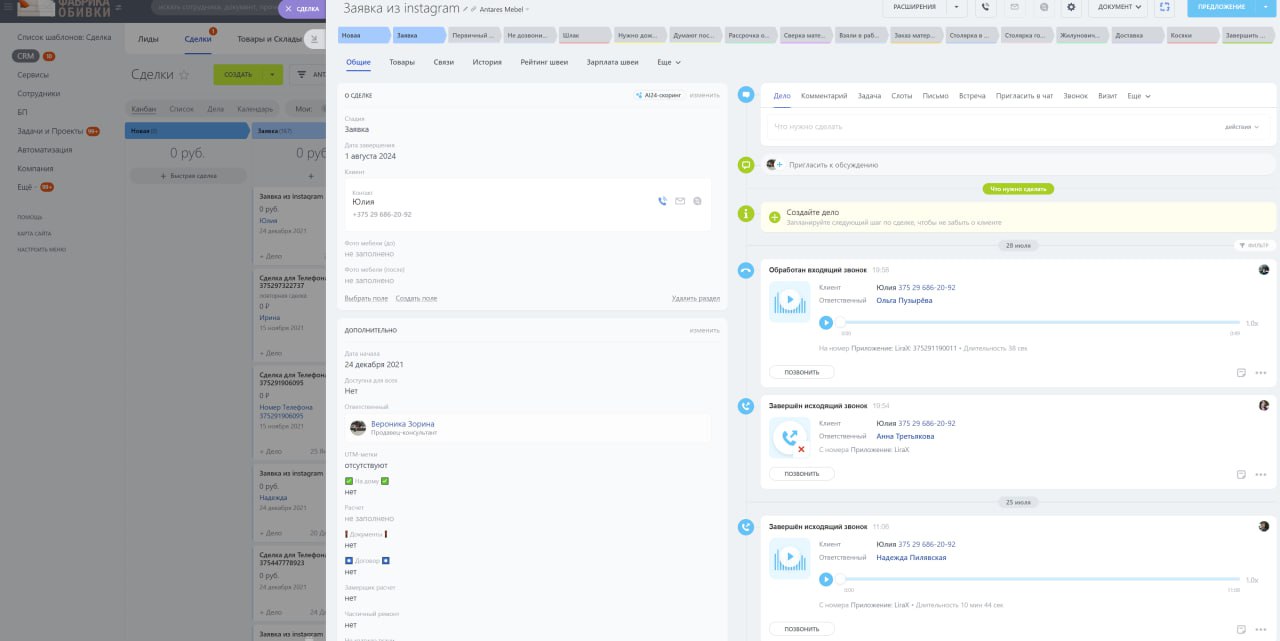Play the Надежда Пилявская call recording
Screen dimensions: 1280x641
click(826, 579)
